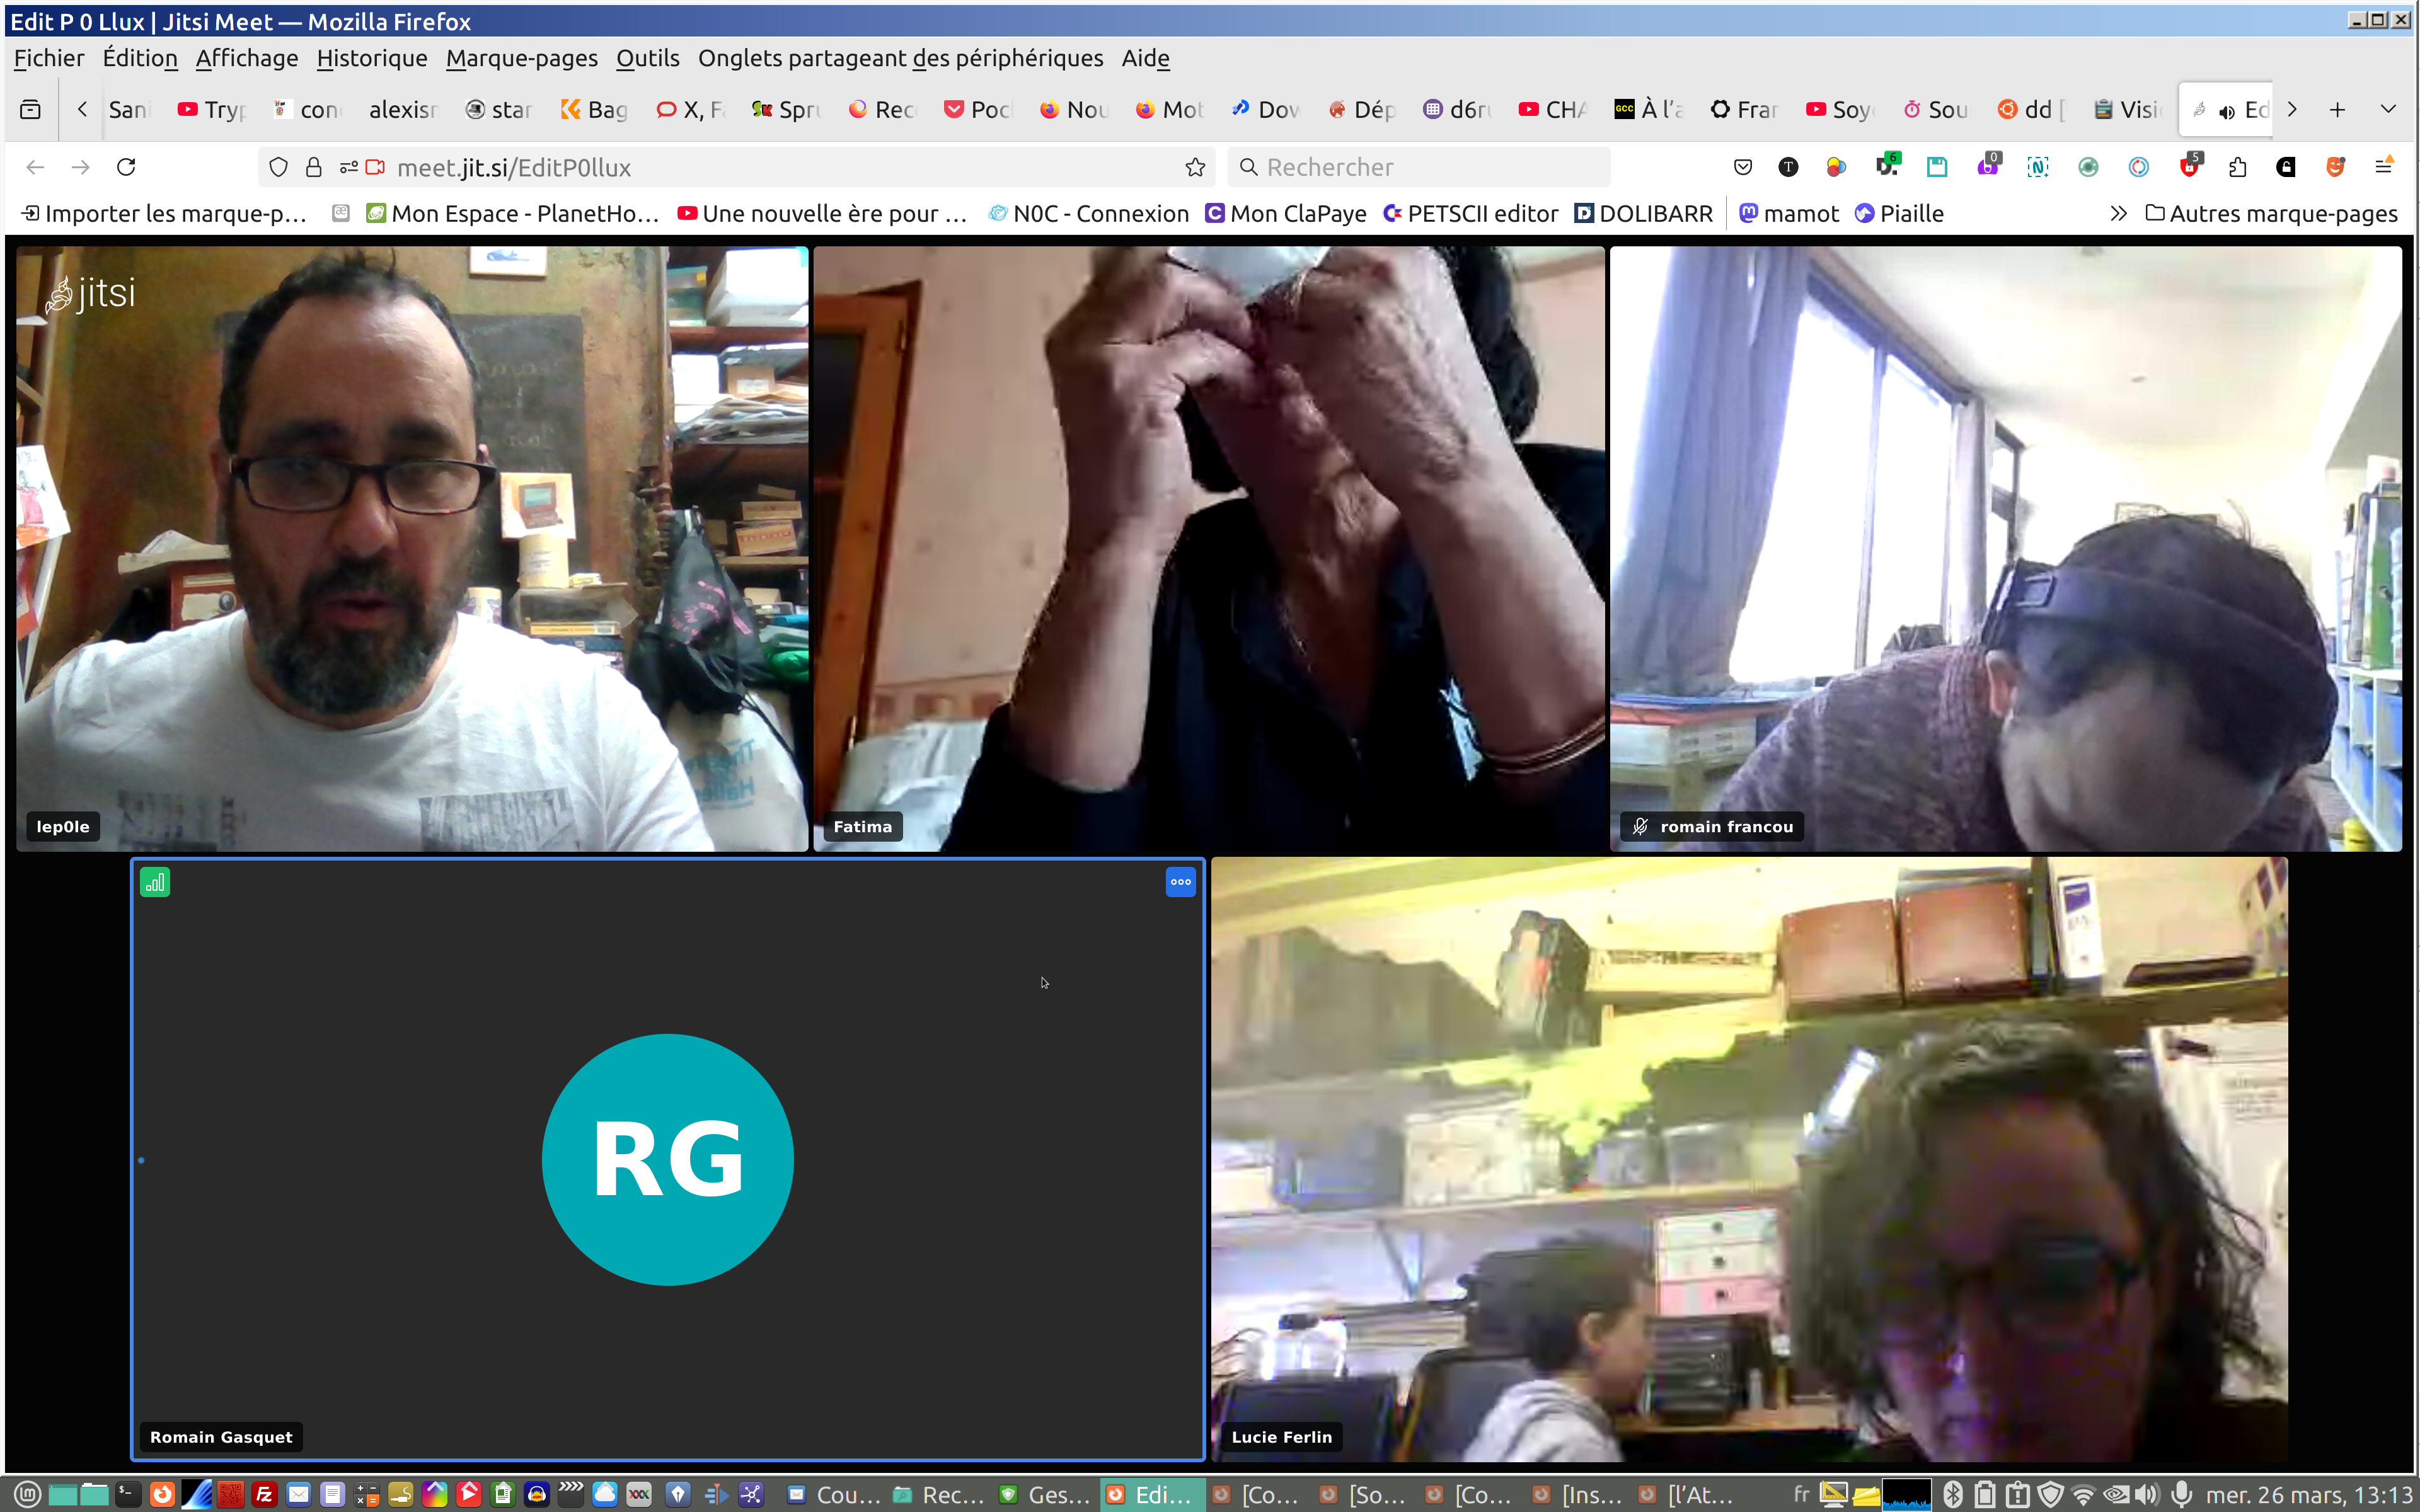
Task: Open the site padlock security info
Action: coord(314,167)
